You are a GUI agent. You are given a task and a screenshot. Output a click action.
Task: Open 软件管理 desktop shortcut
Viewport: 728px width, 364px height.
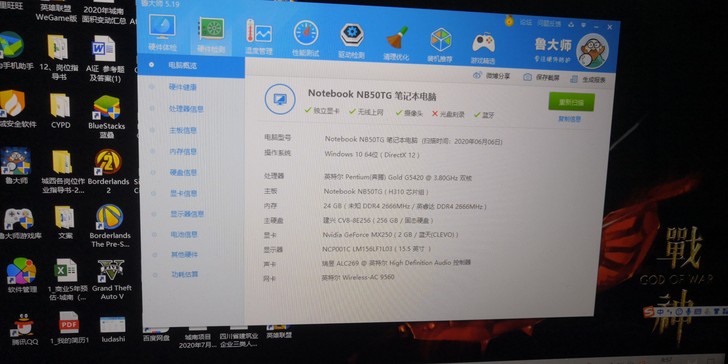21,276
